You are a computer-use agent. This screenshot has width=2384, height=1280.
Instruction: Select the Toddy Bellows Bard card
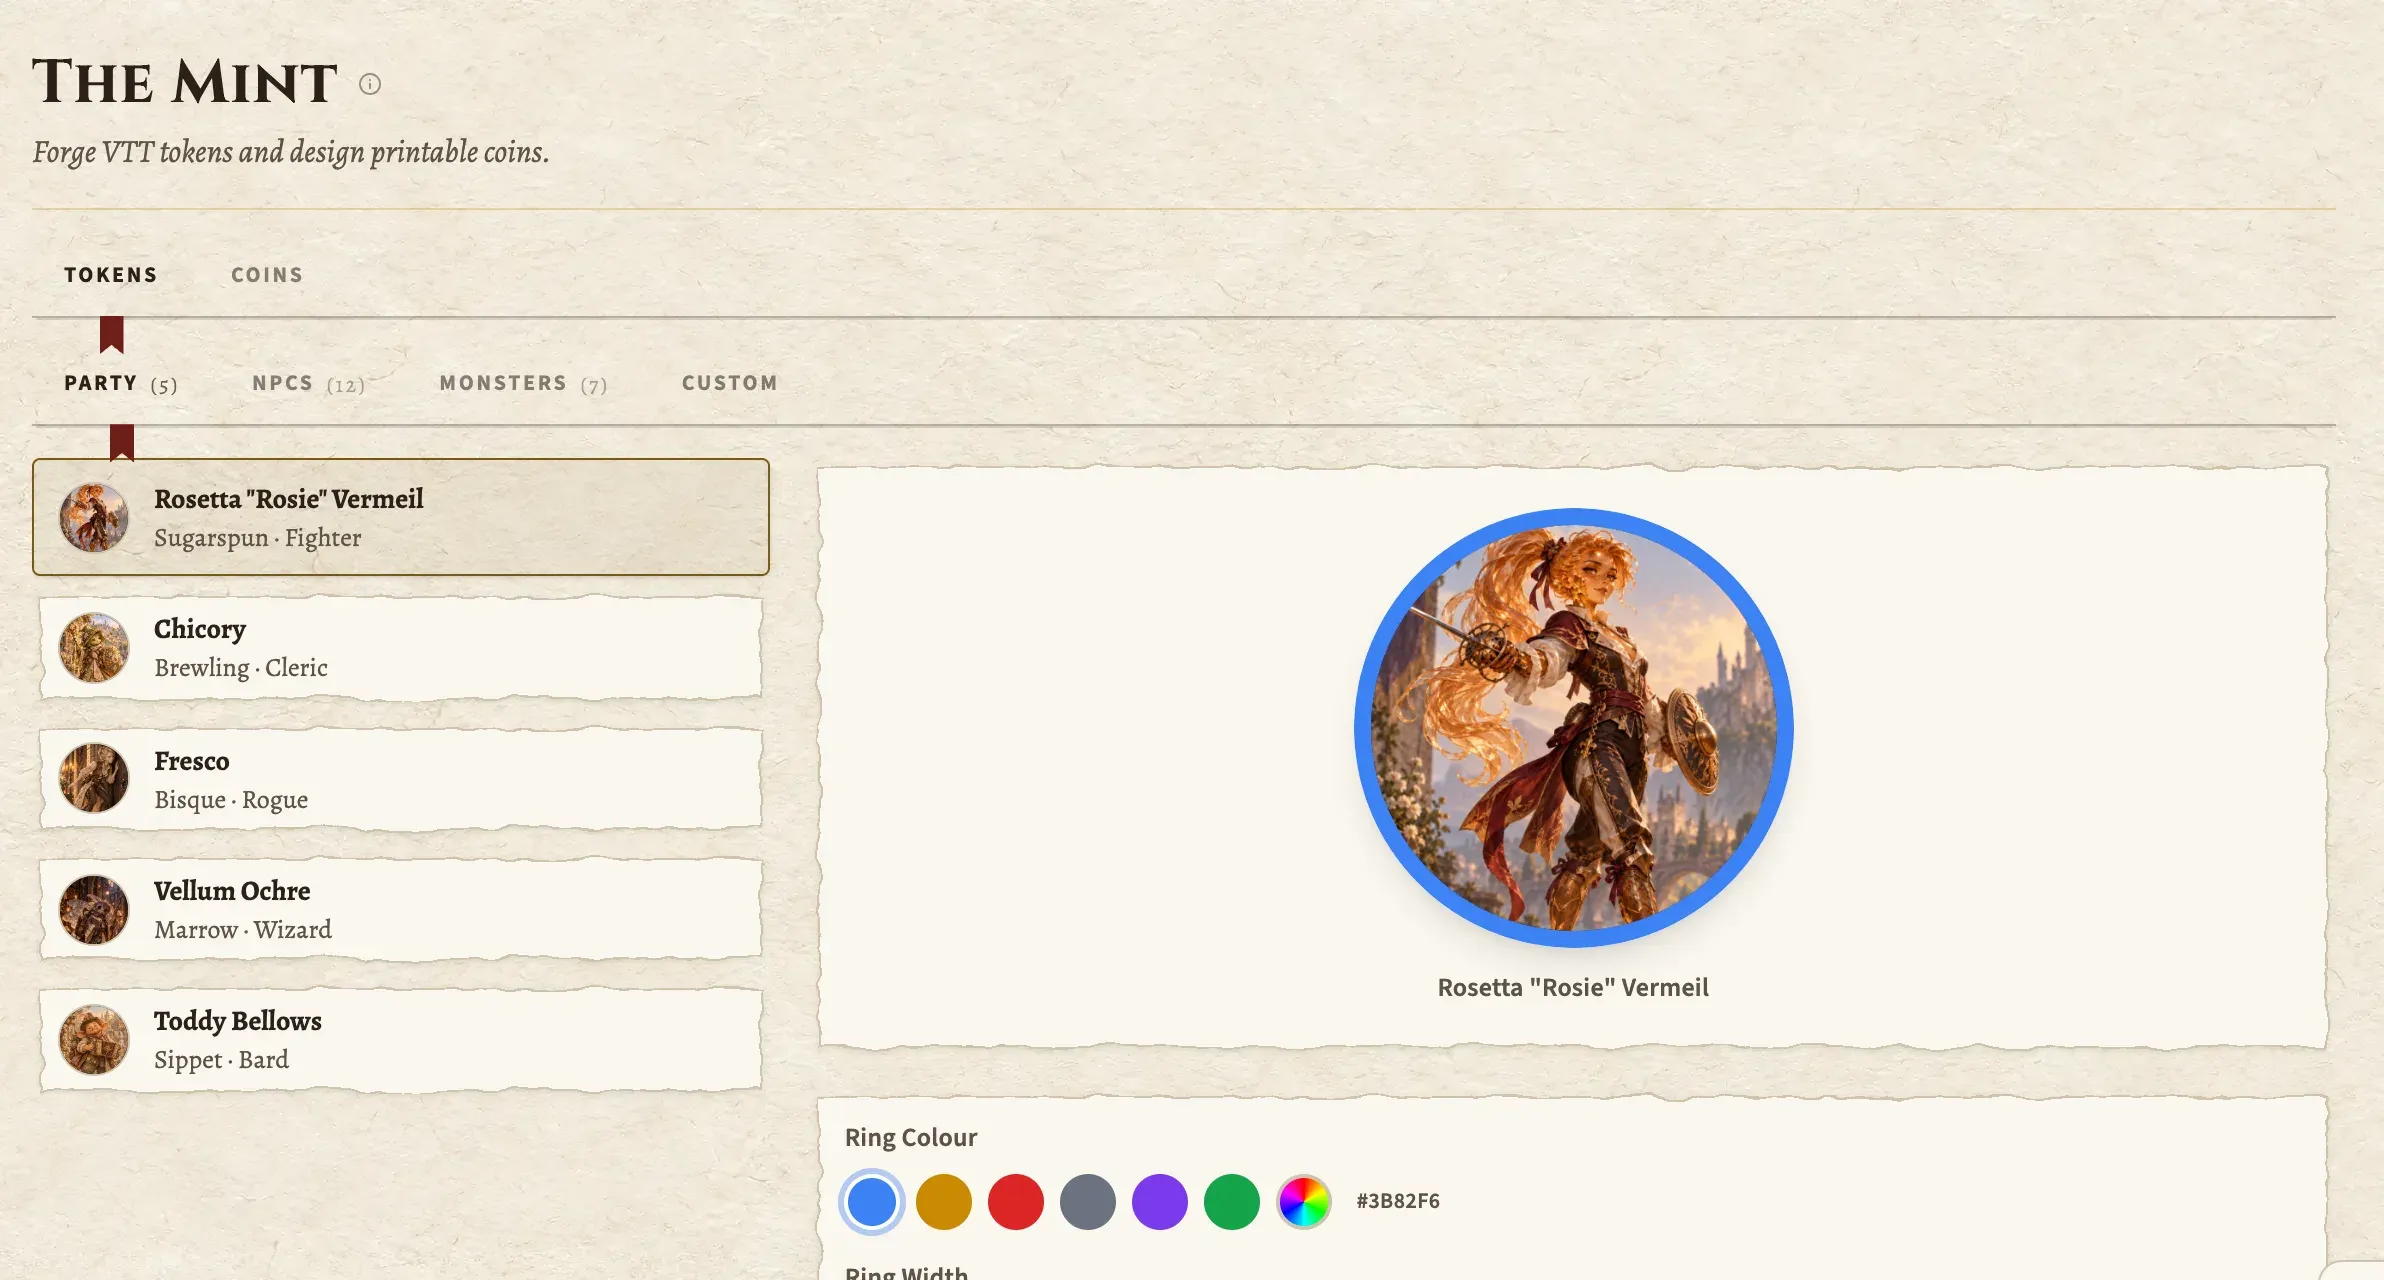point(401,1040)
